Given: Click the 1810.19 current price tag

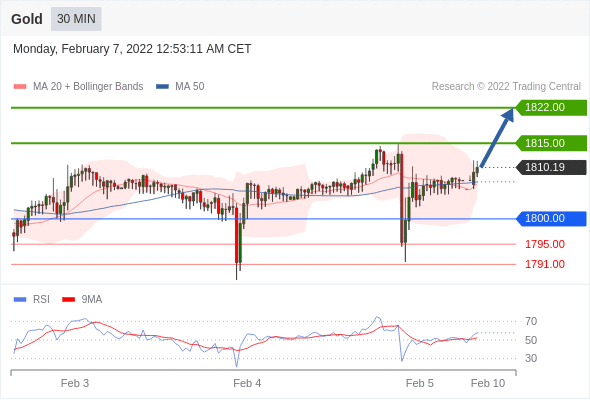Looking at the screenshot, I should tap(551, 167).
